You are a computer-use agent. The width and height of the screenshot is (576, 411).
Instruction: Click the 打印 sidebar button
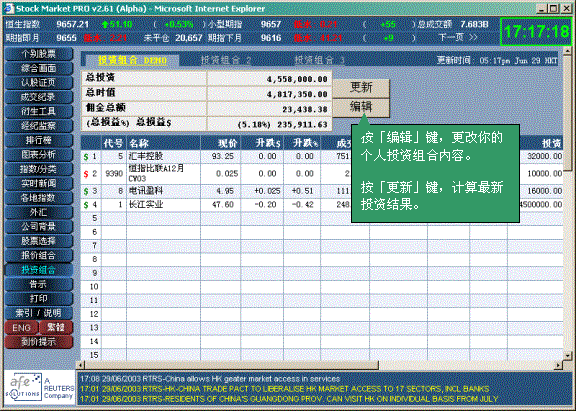(x=39, y=299)
